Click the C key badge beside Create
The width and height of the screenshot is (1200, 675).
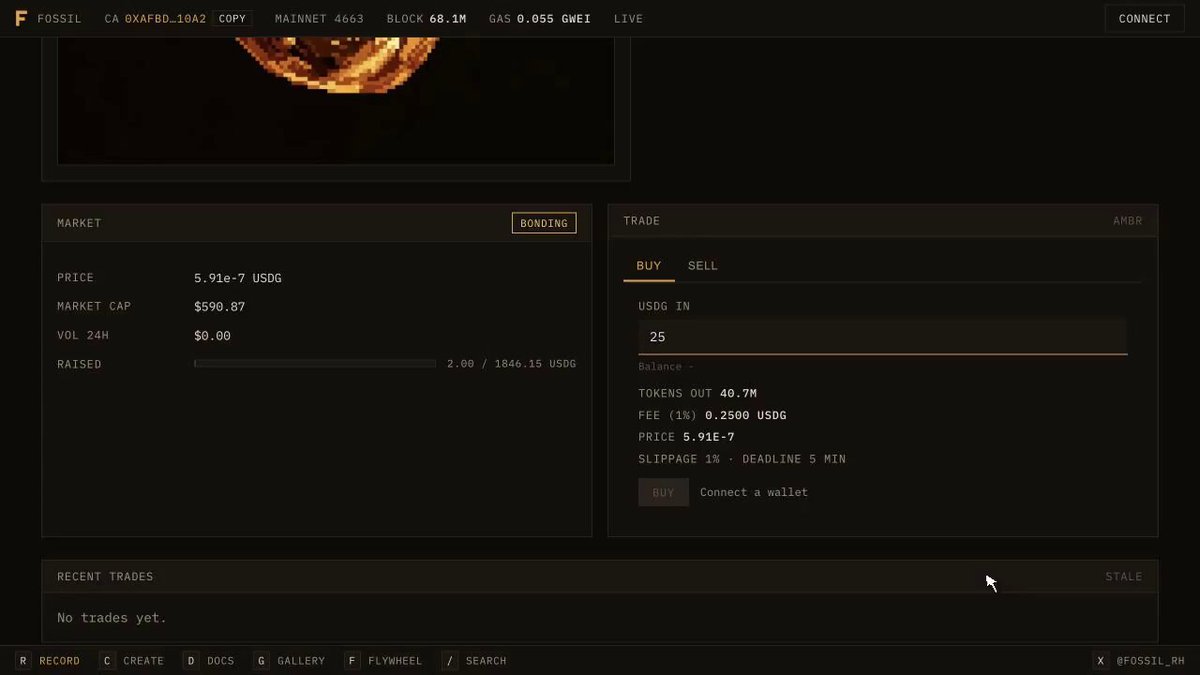pos(107,661)
